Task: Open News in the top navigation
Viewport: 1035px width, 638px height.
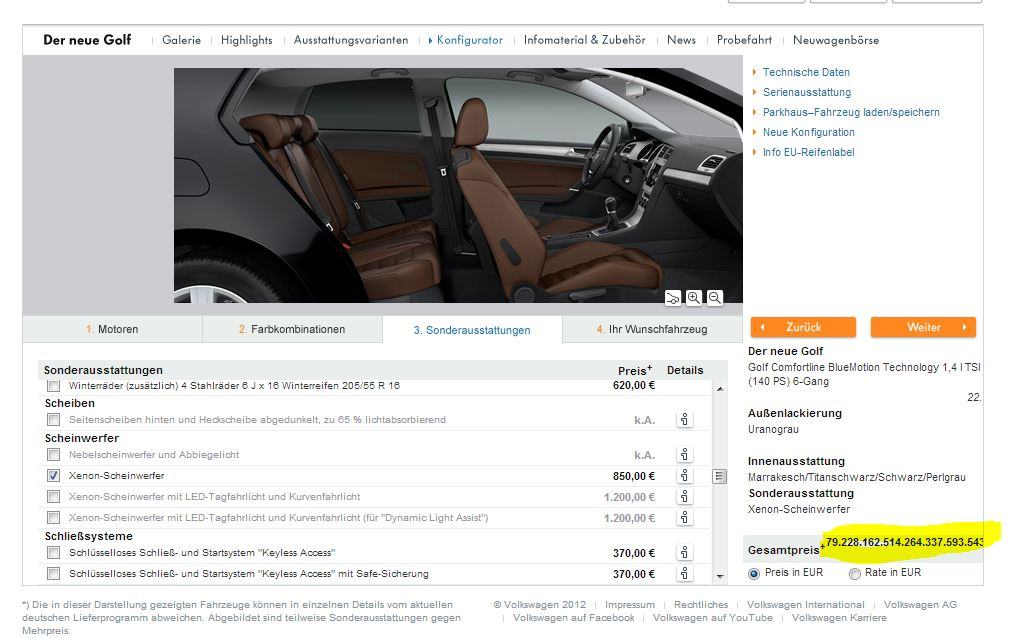Action: pos(681,40)
